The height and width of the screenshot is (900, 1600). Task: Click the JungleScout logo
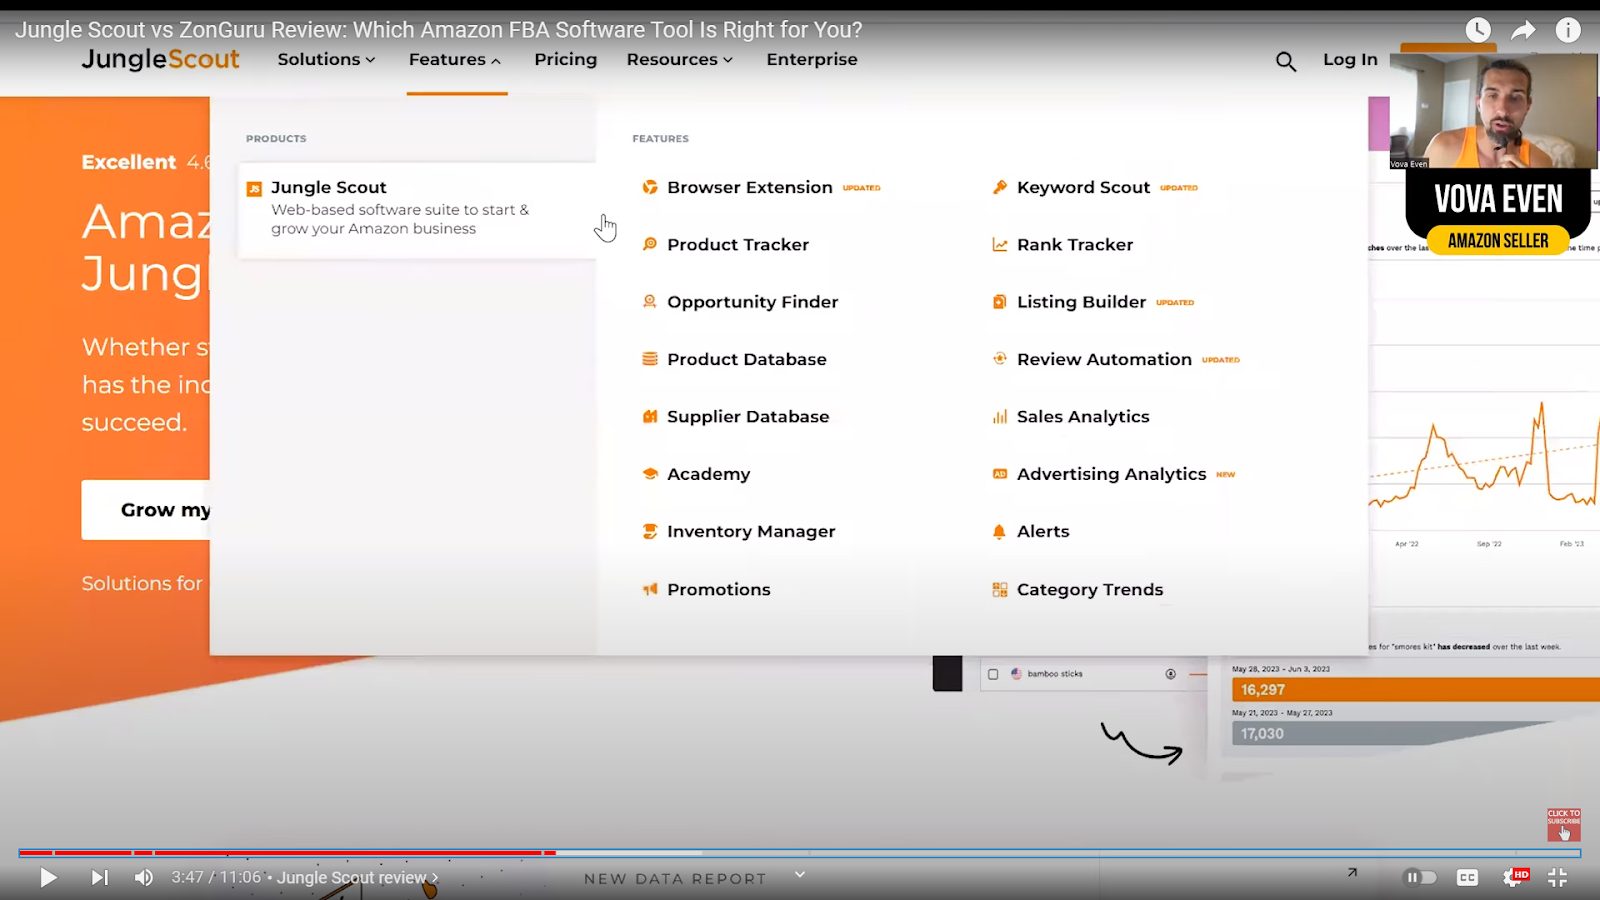tap(160, 59)
